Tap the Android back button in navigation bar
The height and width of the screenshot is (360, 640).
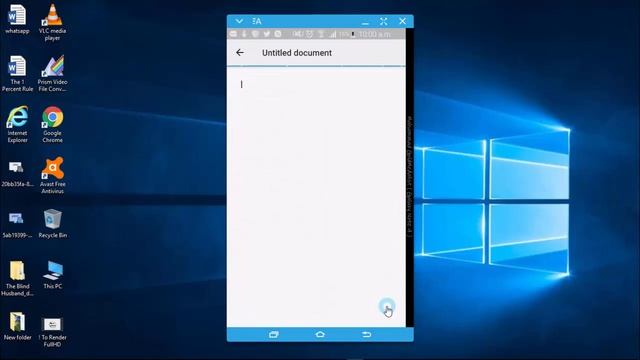367,334
